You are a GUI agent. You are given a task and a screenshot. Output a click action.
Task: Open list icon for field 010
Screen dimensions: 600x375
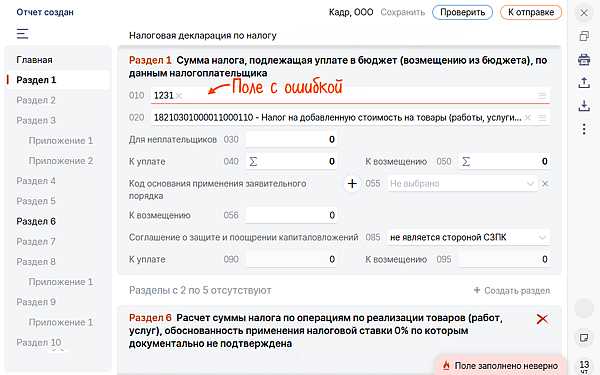(x=541, y=96)
